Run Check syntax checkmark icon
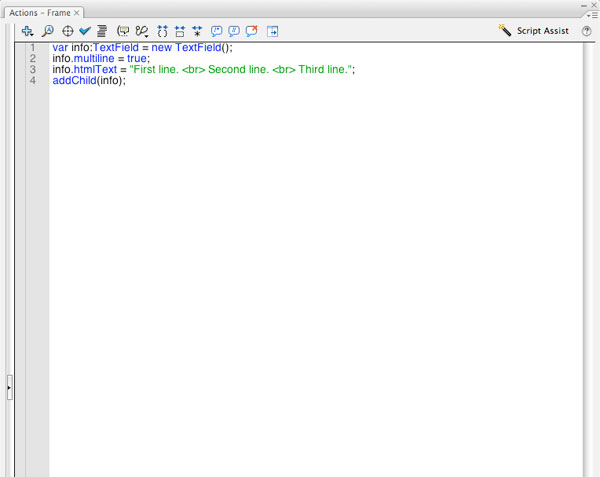This screenshot has width=600, height=477. (x=85, y=31)
